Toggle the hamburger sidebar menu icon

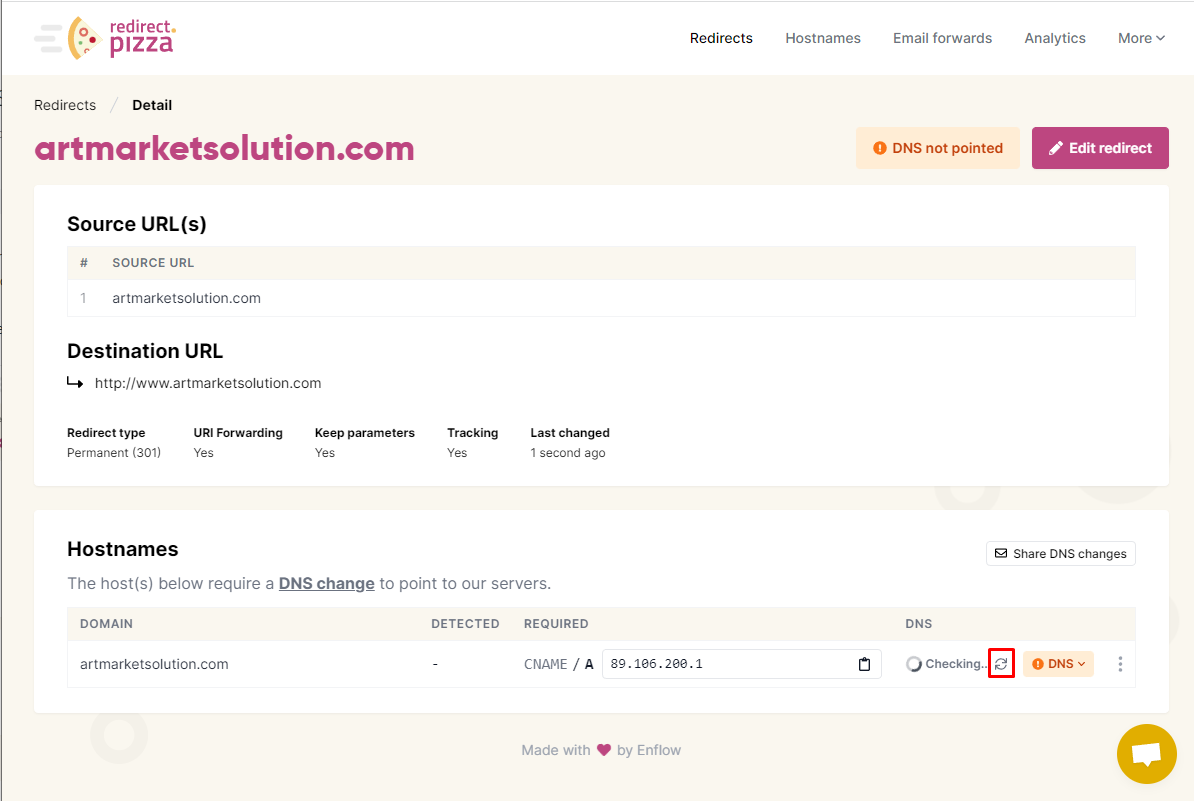[x=48, y=38]
